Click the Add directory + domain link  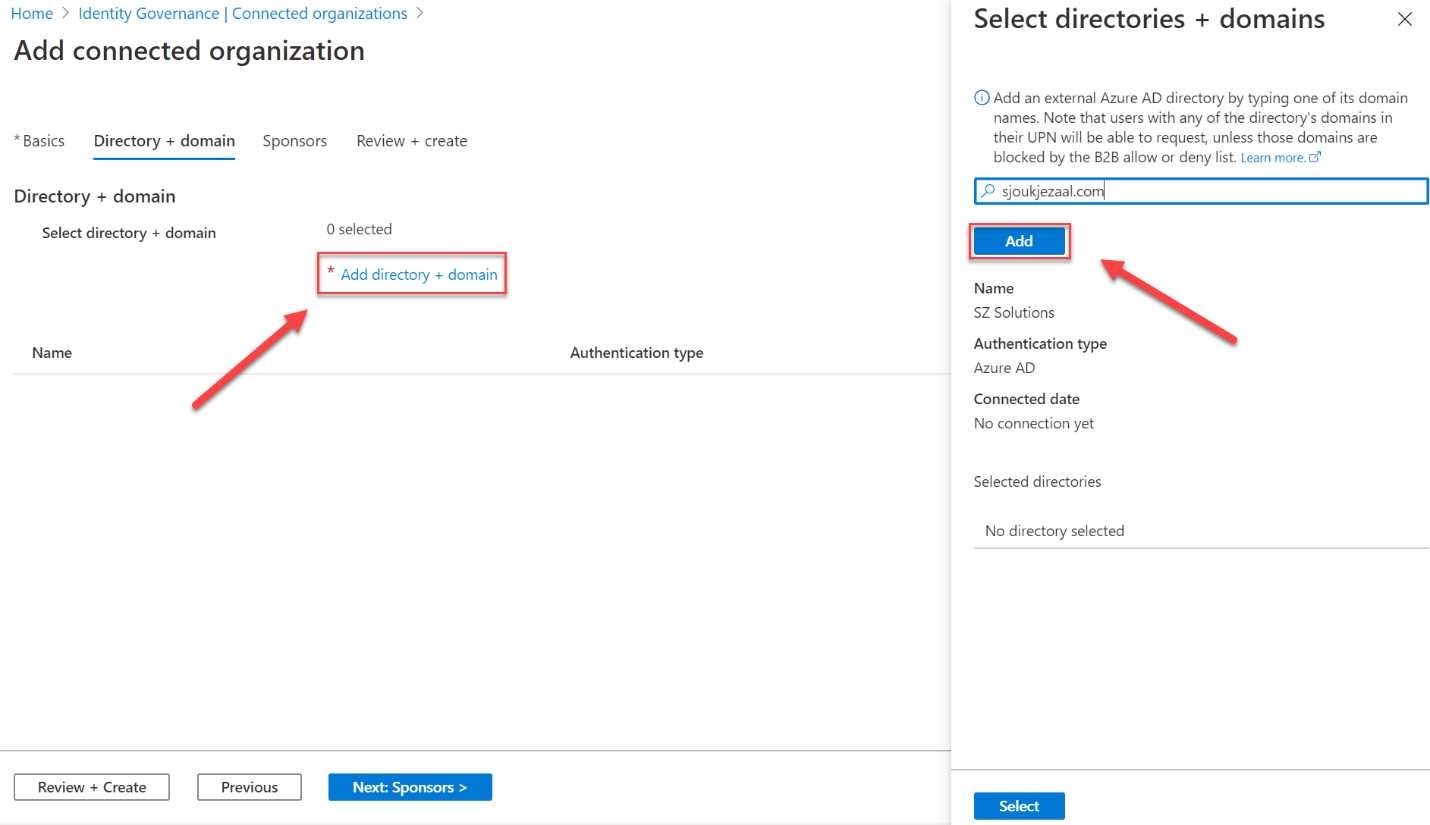(x=419, y=274)
